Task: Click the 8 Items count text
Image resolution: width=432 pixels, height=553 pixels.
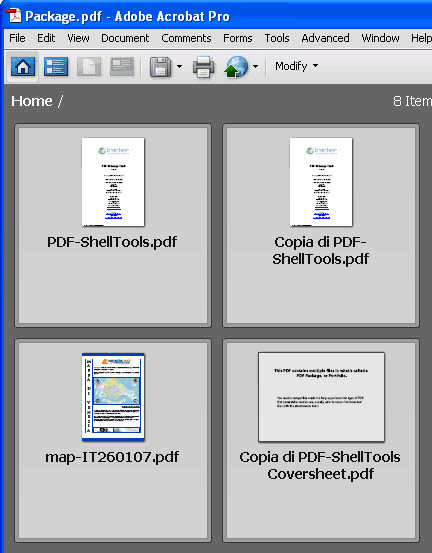Action: pos(412,101)
